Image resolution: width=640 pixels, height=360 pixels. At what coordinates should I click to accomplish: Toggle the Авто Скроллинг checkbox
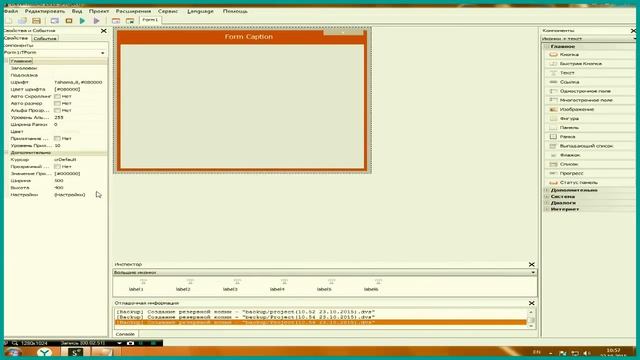coord(57,96)
